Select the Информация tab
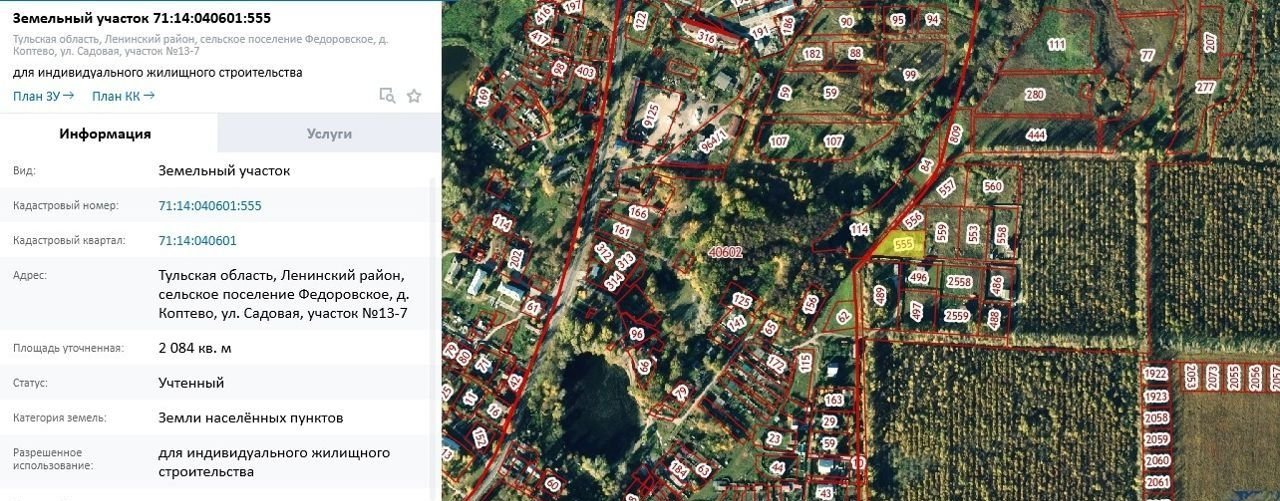 point(105,133)
